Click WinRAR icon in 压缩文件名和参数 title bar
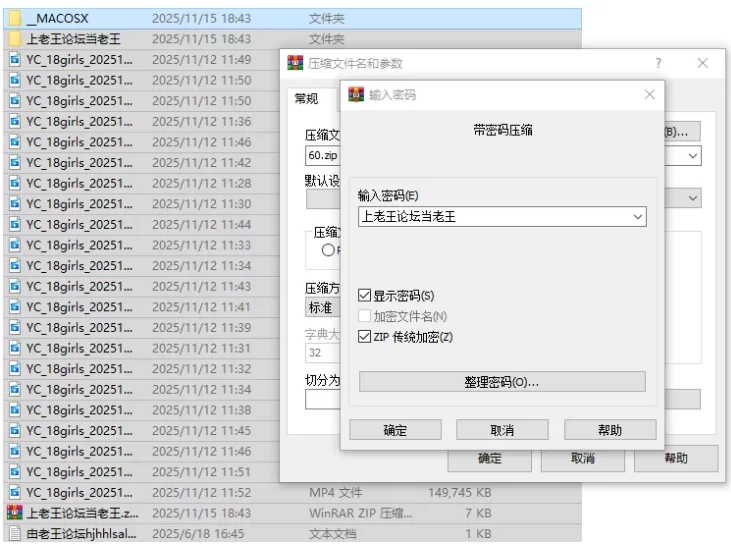This screenshot has height=552, width=731. click(x=295, y=63)
